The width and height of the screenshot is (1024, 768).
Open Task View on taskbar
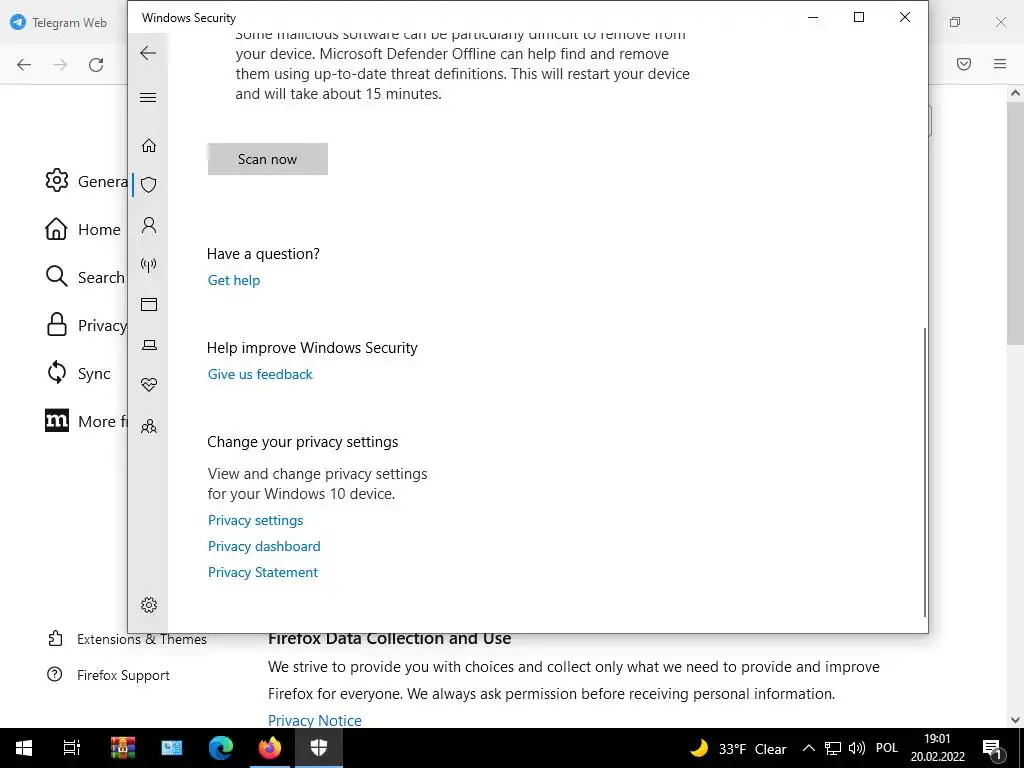click(72, 748)
